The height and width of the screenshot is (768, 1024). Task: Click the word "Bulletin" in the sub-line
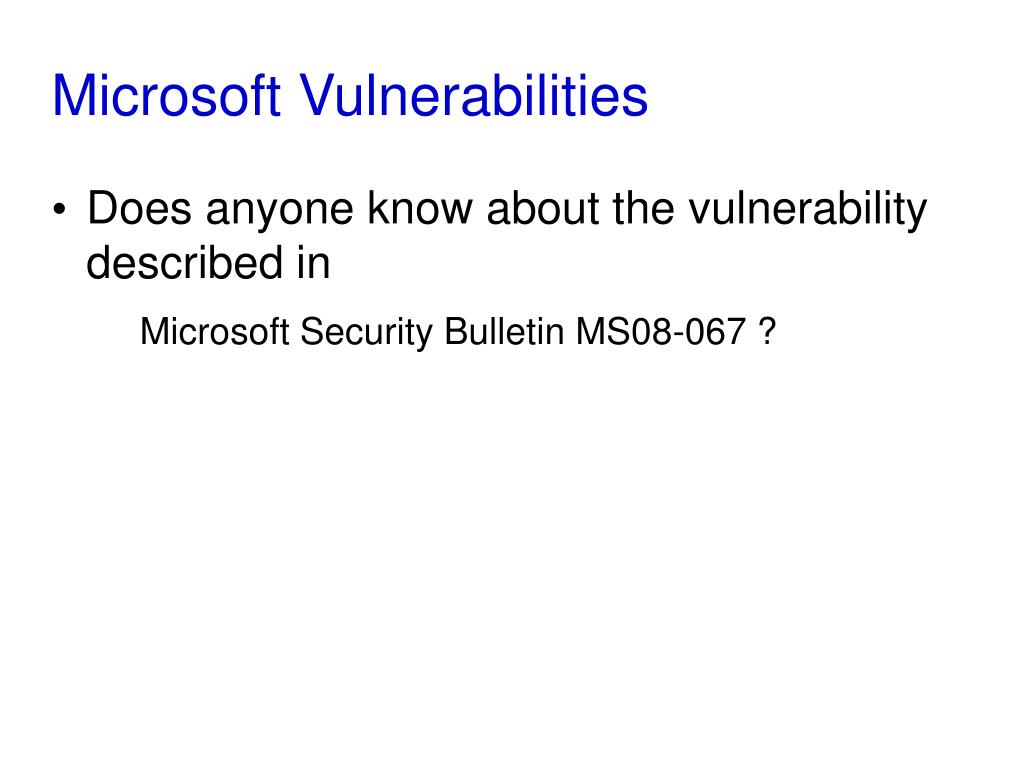[x=504, y=331]
